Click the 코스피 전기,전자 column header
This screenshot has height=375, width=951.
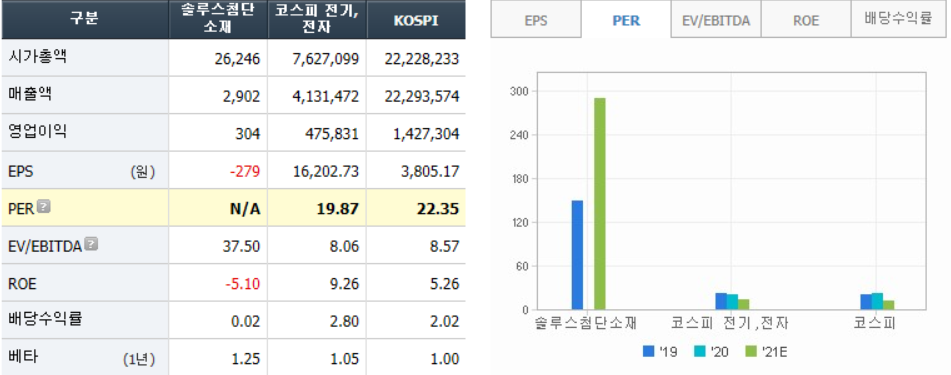(x=317, y=19)
